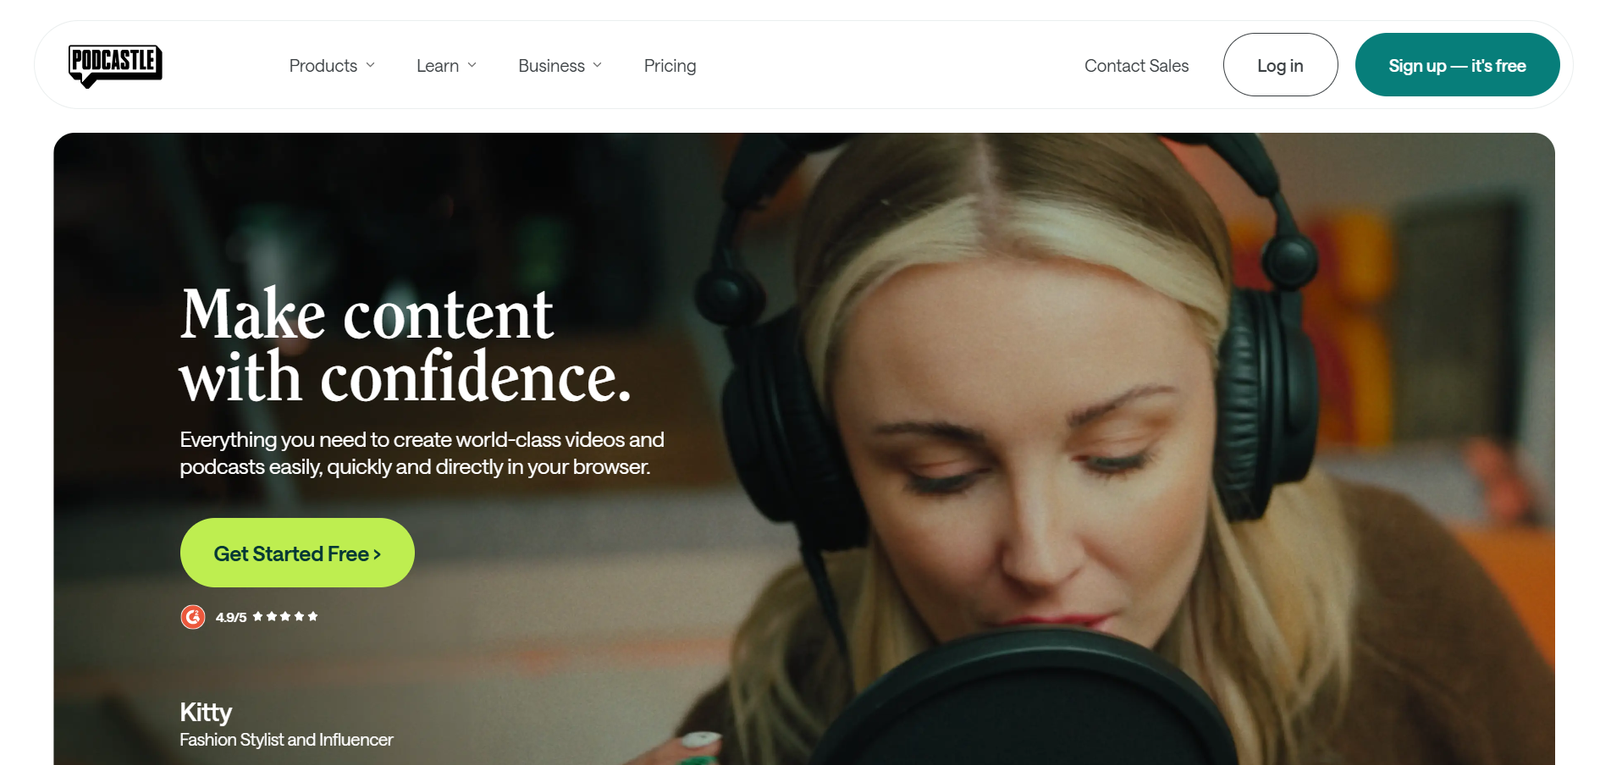
Task: Click the red G2 rating badge icon
Action: (193, 617)
